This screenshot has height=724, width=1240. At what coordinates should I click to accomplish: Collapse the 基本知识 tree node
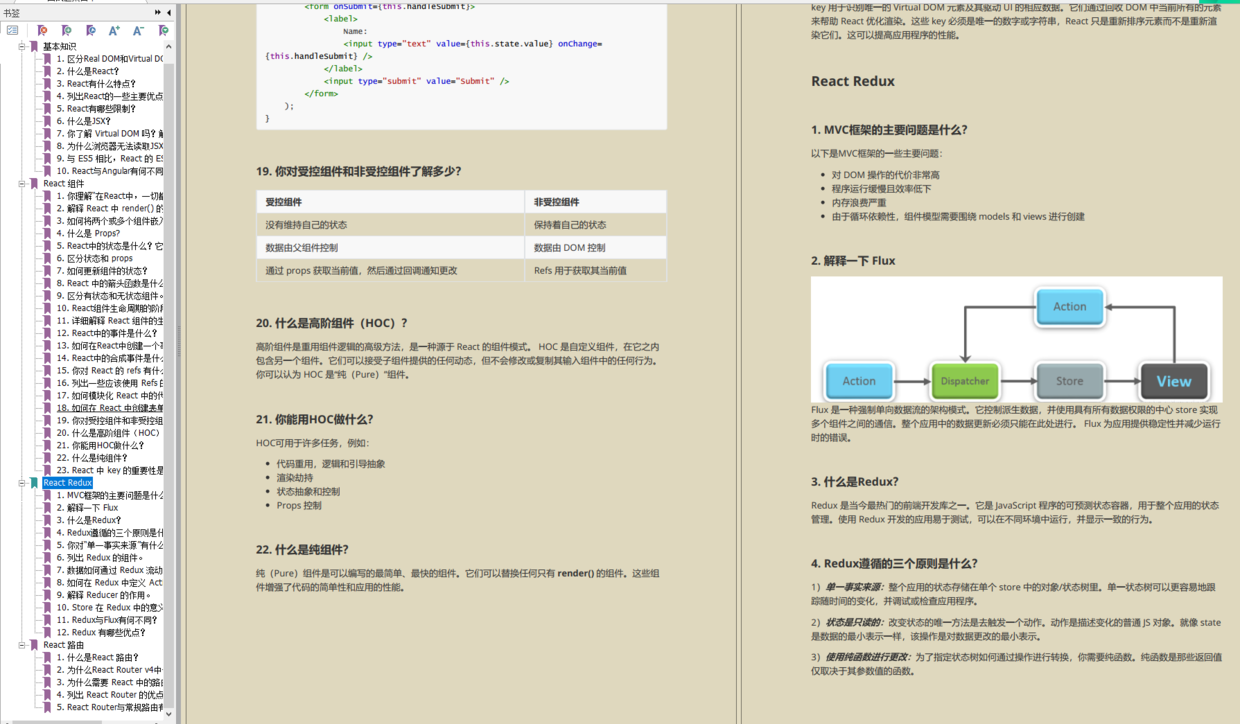(22, 46)
